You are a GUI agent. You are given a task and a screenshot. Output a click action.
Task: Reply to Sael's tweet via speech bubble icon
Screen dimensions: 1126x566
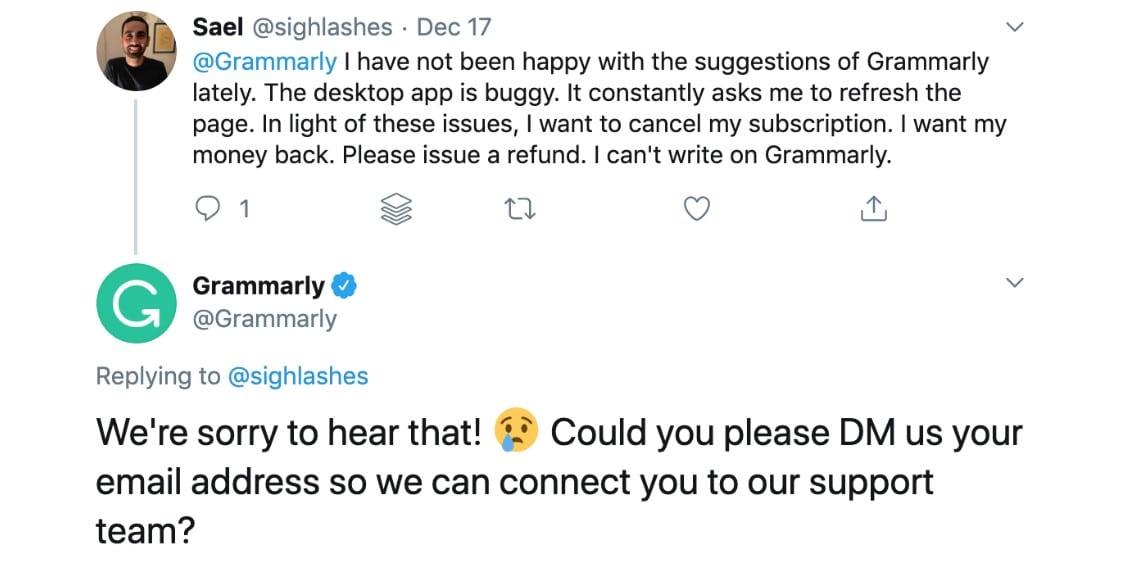[207, 208]
